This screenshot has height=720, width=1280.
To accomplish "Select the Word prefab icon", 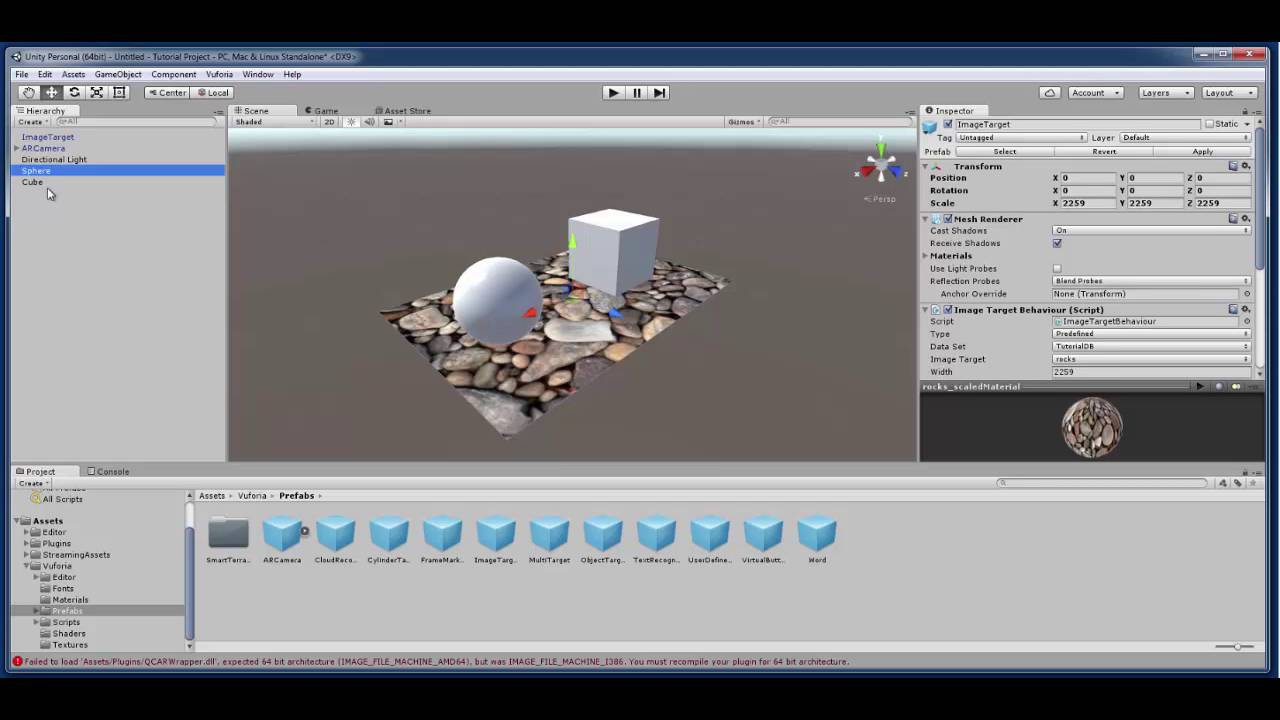I will (x=817, y=534).
